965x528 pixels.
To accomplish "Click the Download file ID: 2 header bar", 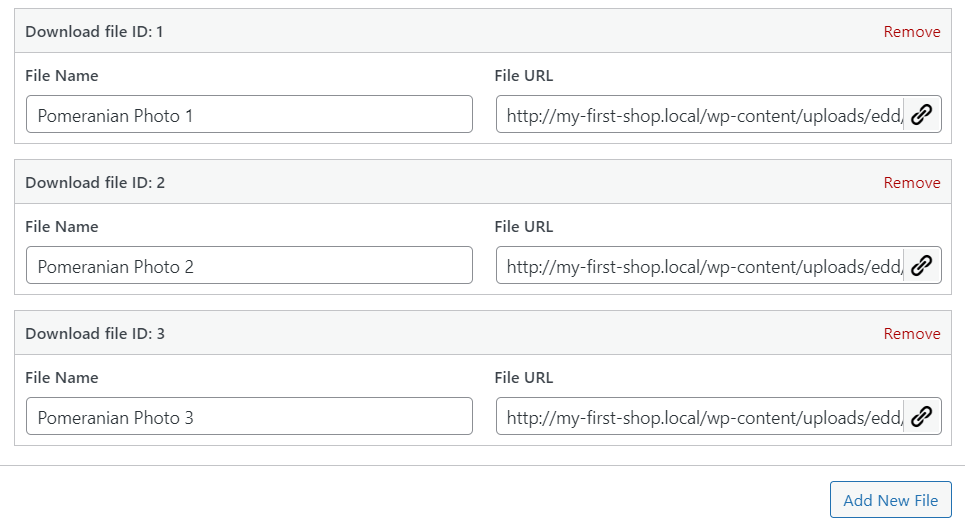I will [482, 182].
